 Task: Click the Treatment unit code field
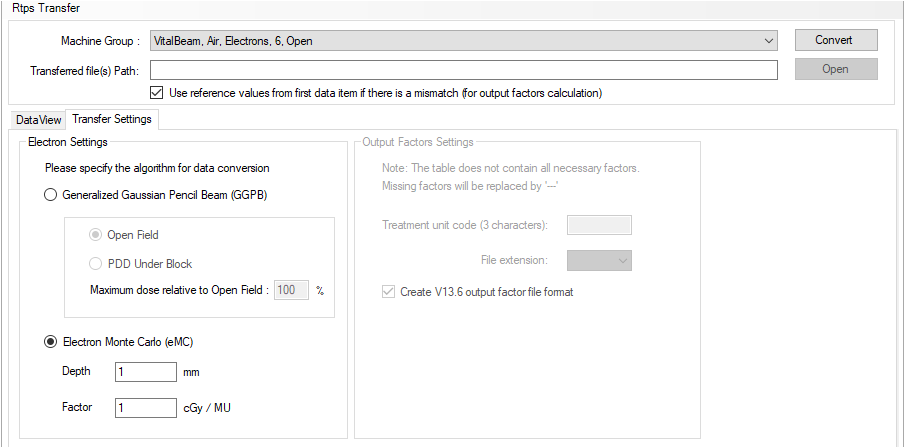point(599,225)
